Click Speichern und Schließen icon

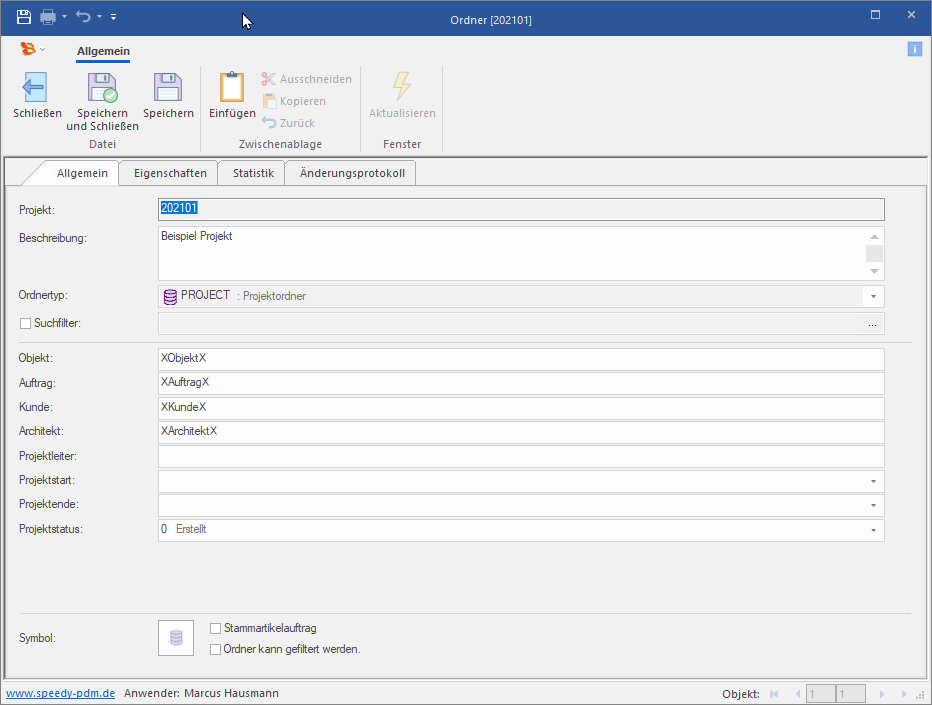(102, 88)
